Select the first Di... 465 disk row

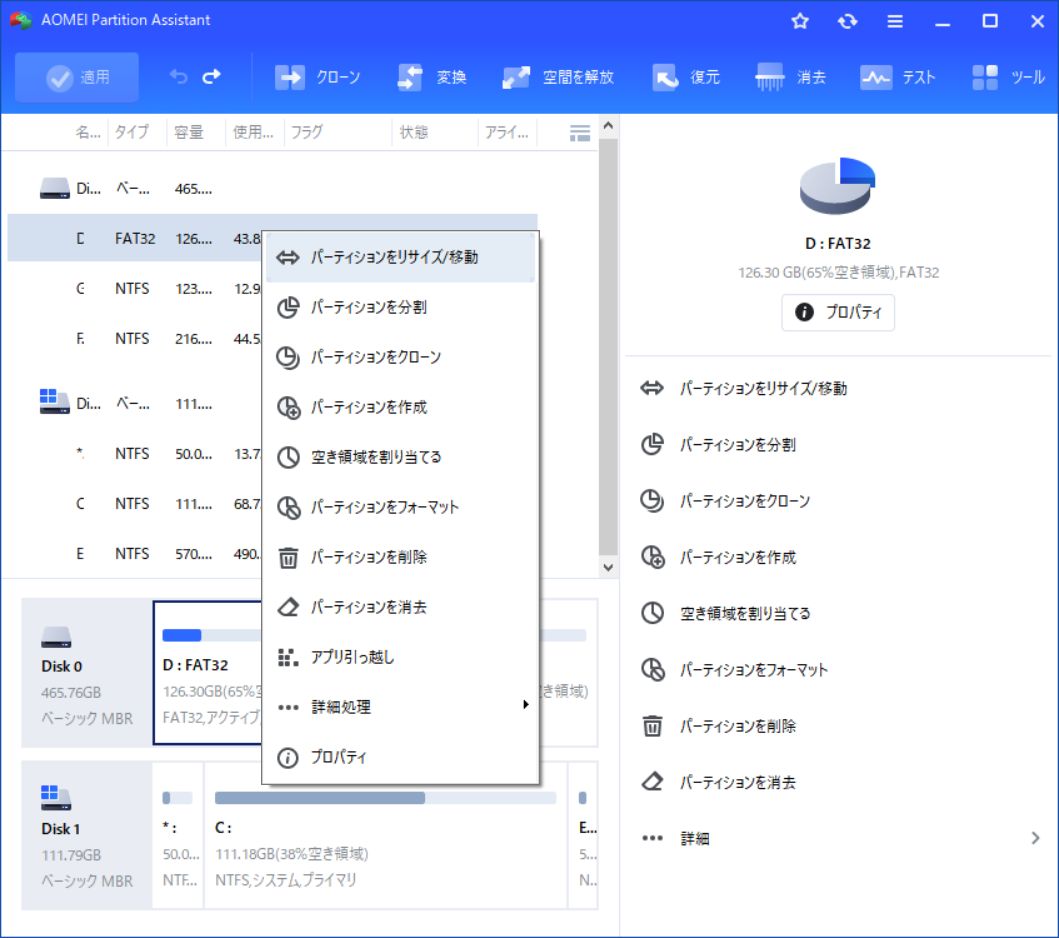tap(272, 188)
